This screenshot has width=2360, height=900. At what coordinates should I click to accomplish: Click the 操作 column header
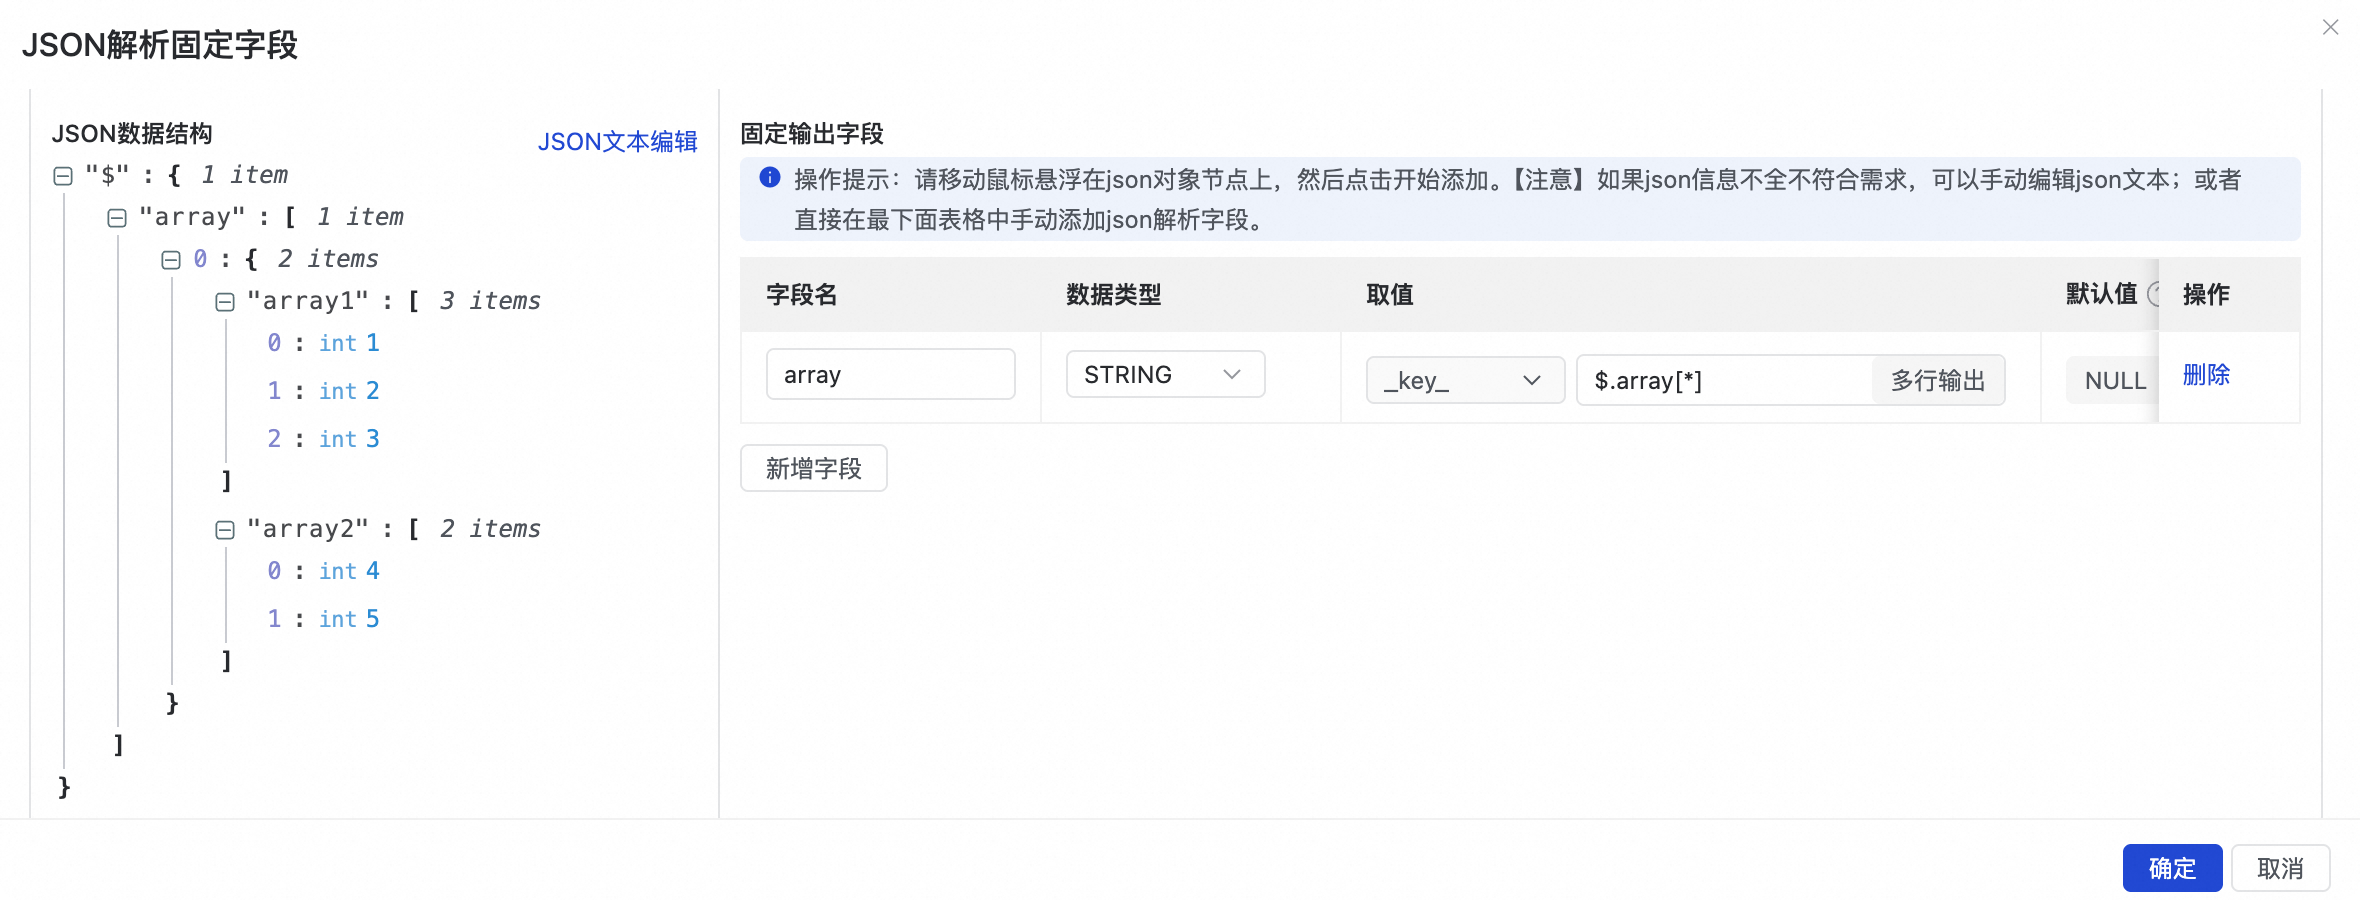point(2206,295)
